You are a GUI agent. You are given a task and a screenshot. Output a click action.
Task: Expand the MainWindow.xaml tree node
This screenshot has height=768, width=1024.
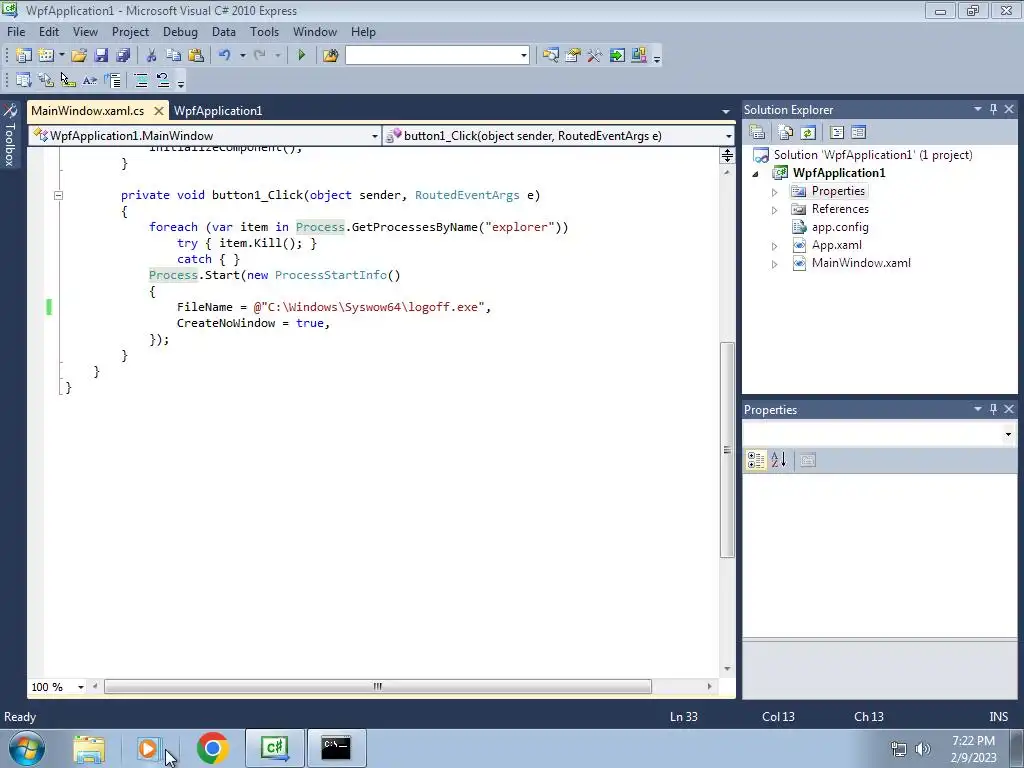coord(775,264)
